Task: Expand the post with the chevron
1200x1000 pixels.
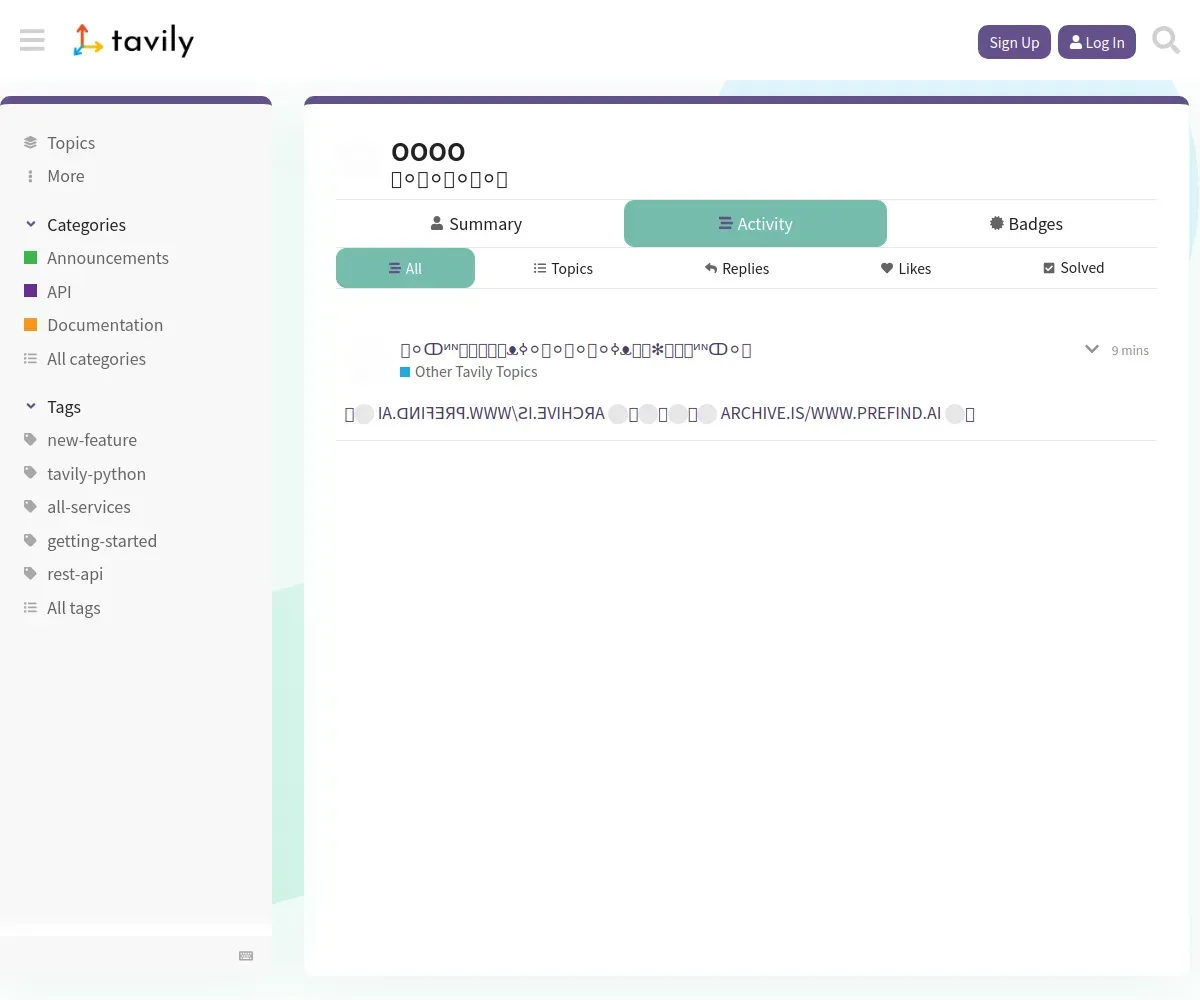Action: click(1092, 349)
